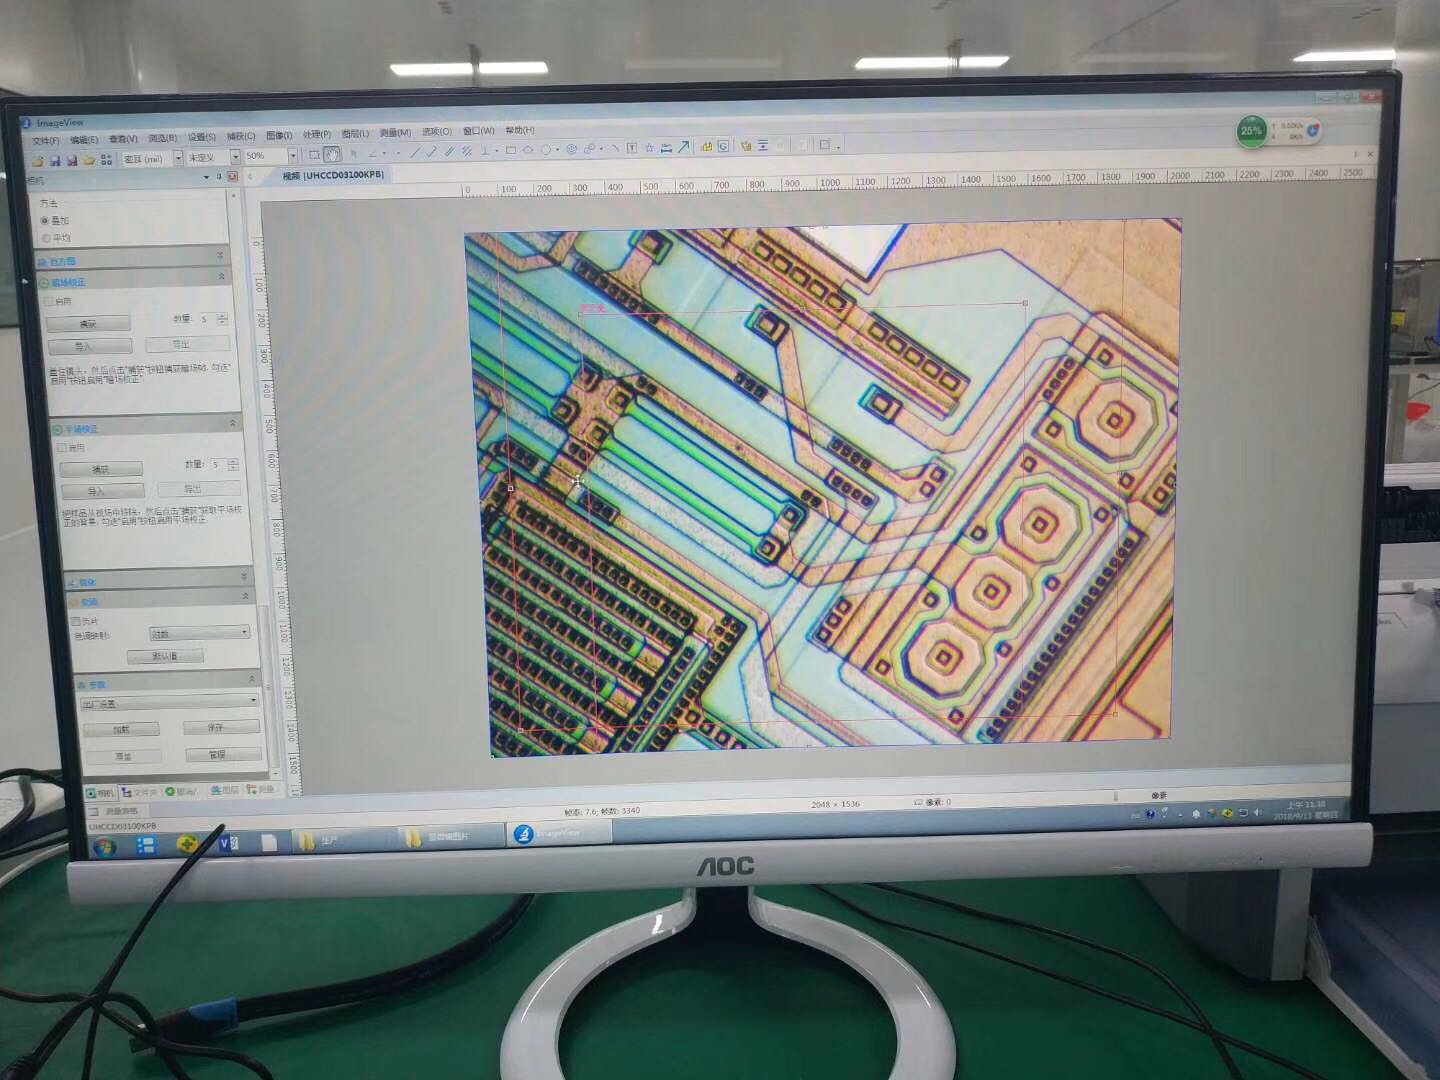Click 捕获 button under 暗场校正
Image resolution: width=1440 pixels, height=1080 pixels.
coord(88,324)
